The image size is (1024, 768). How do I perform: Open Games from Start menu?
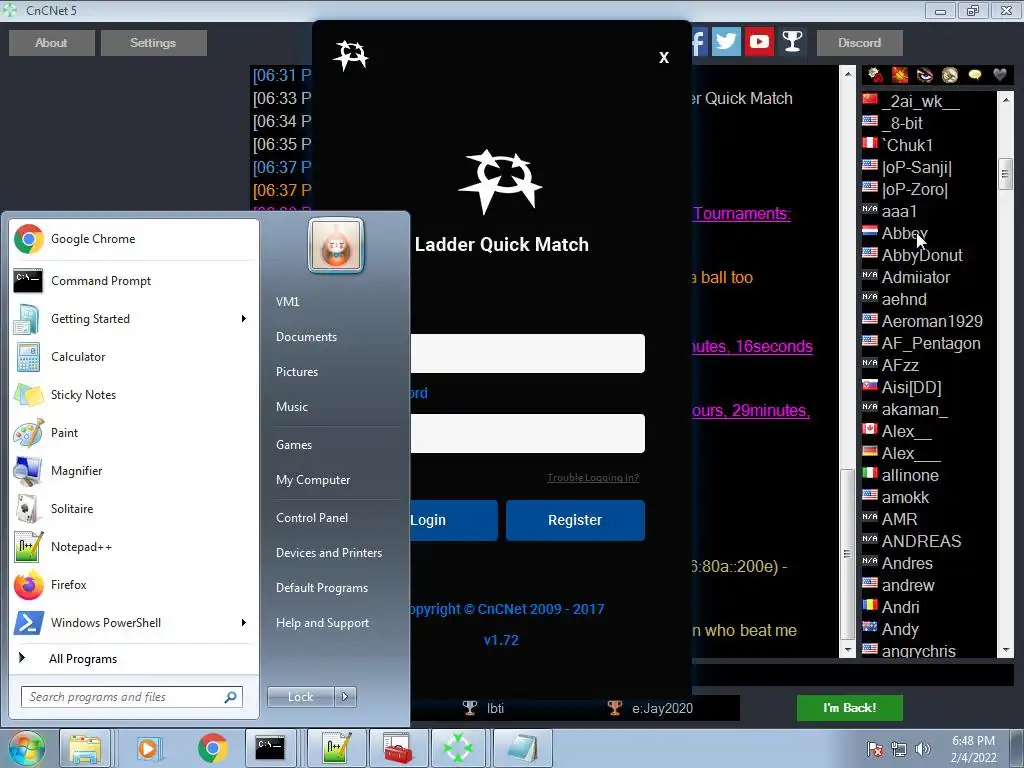(x=294, y=445)
